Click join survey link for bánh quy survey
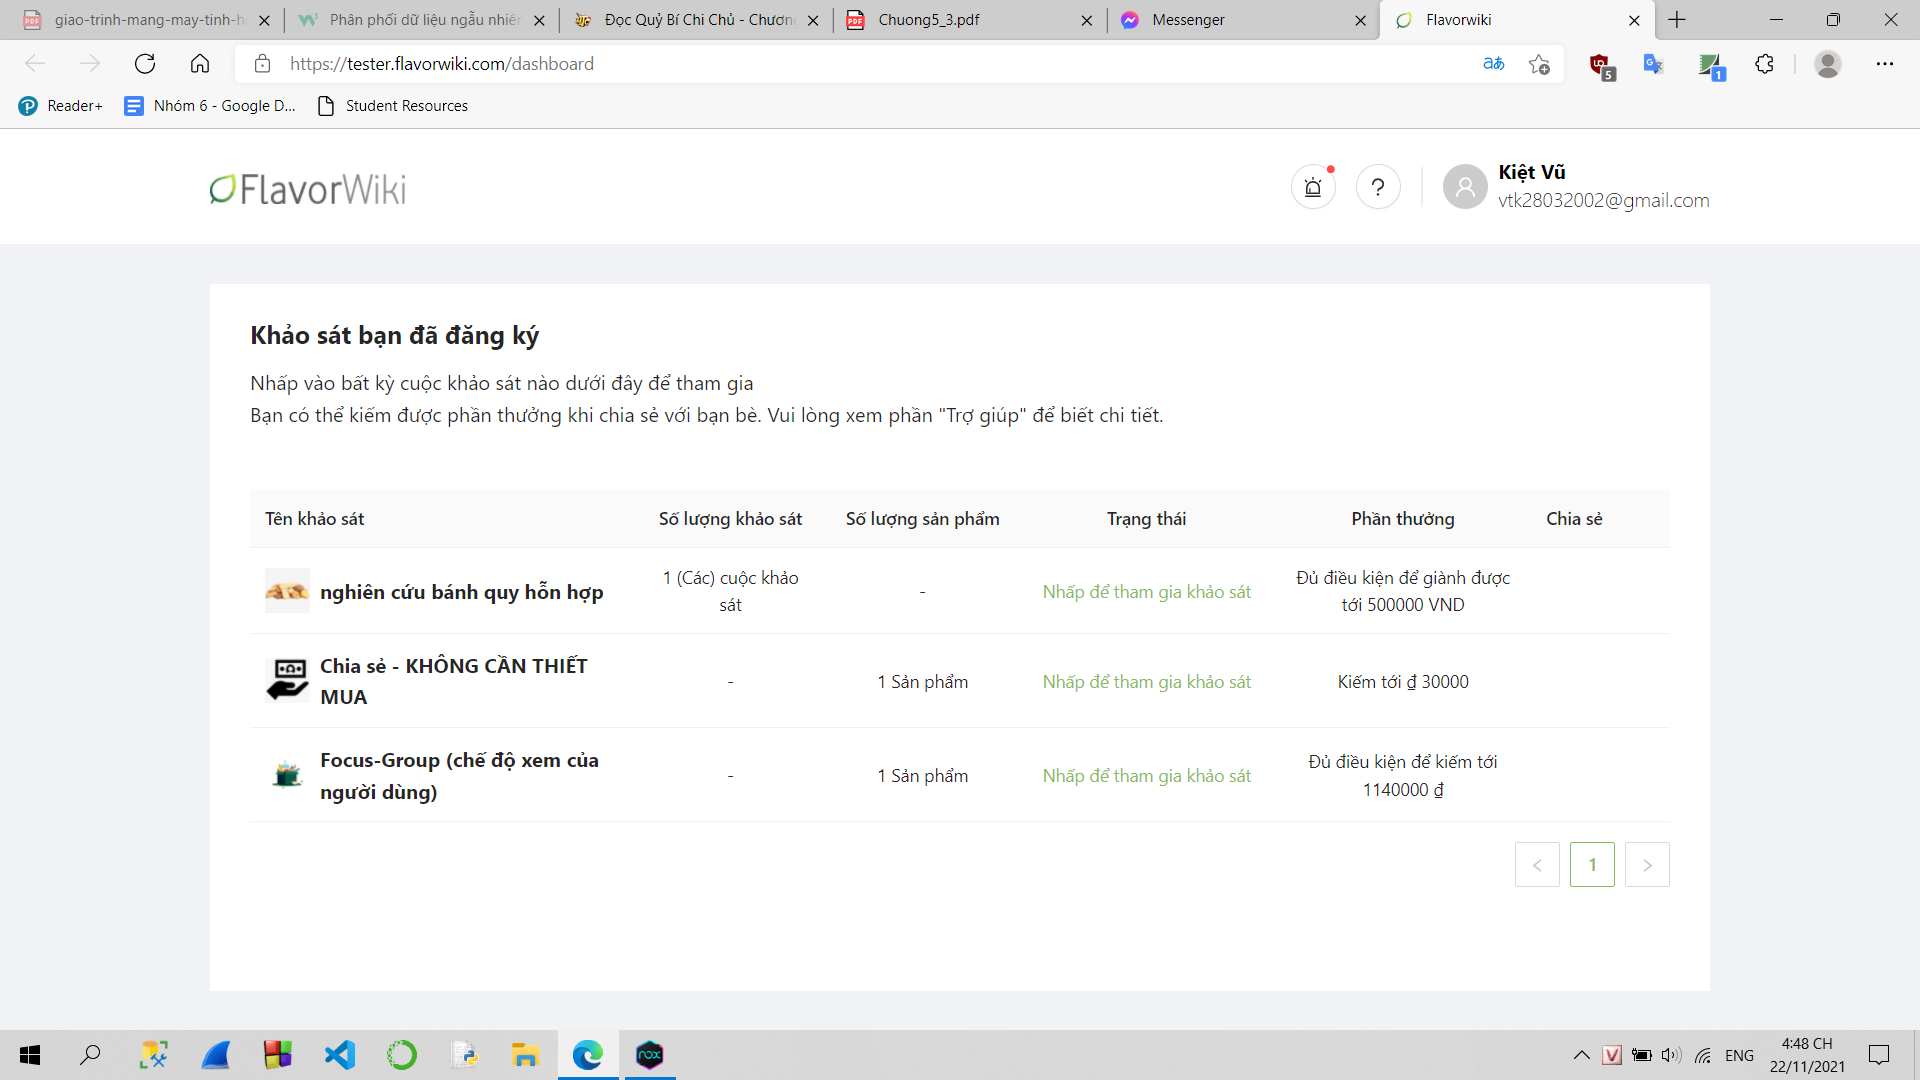This screenshot has height=1080, width=1920. coord(1146,592)
